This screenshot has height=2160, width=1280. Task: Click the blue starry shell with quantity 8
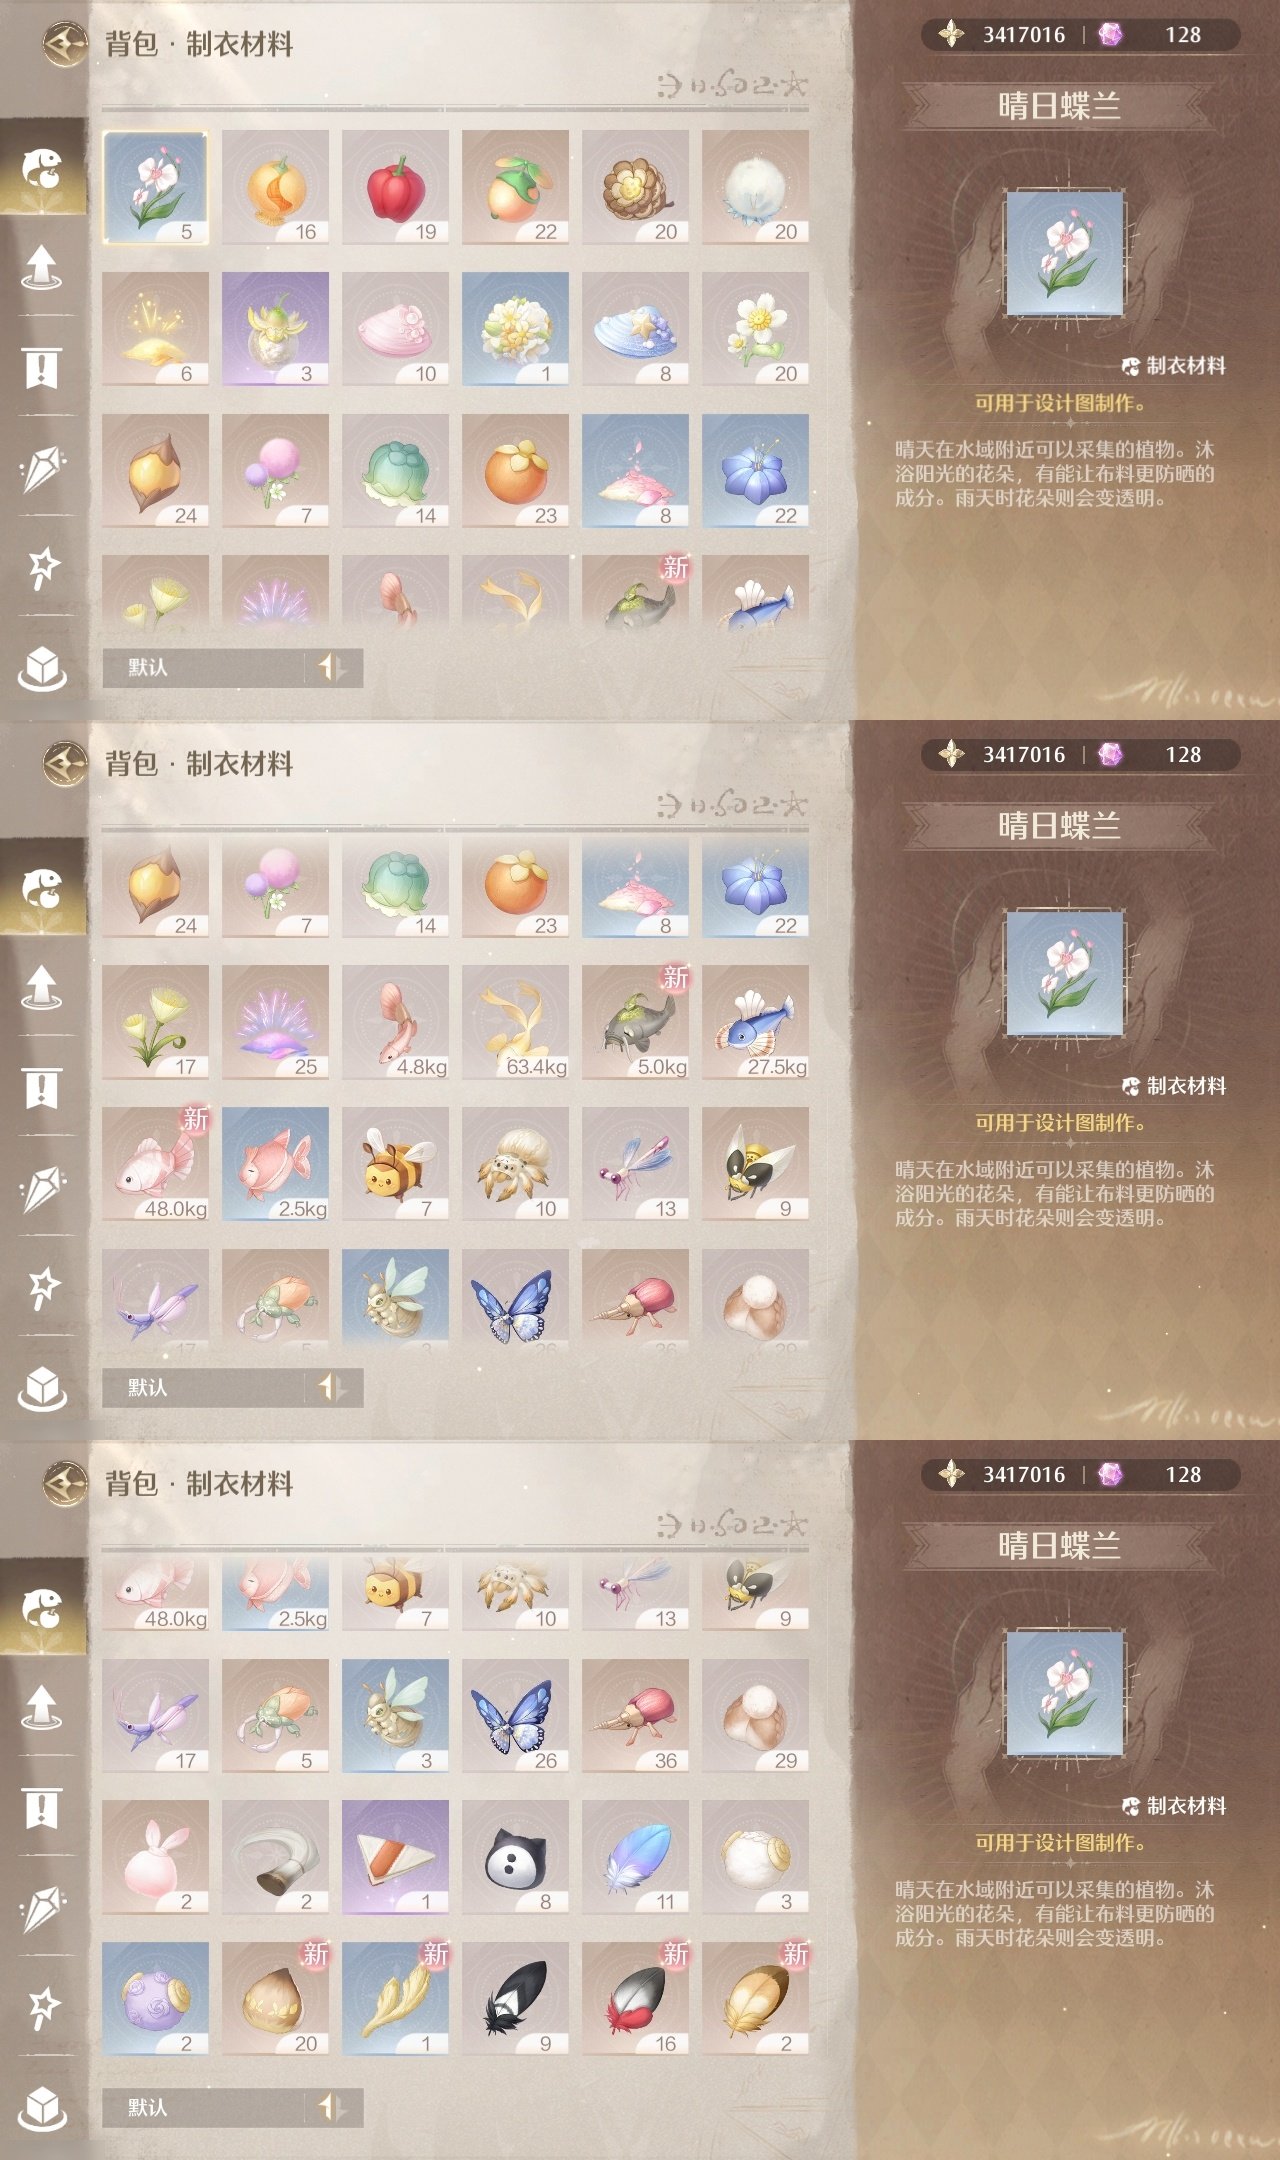[x=635, y=329]
